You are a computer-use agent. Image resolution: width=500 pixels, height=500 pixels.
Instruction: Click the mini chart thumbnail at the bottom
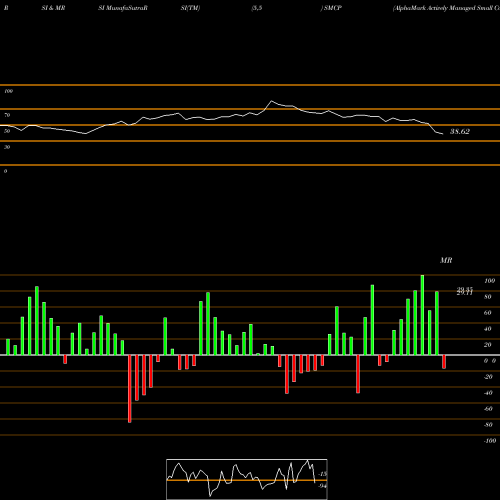247,479
